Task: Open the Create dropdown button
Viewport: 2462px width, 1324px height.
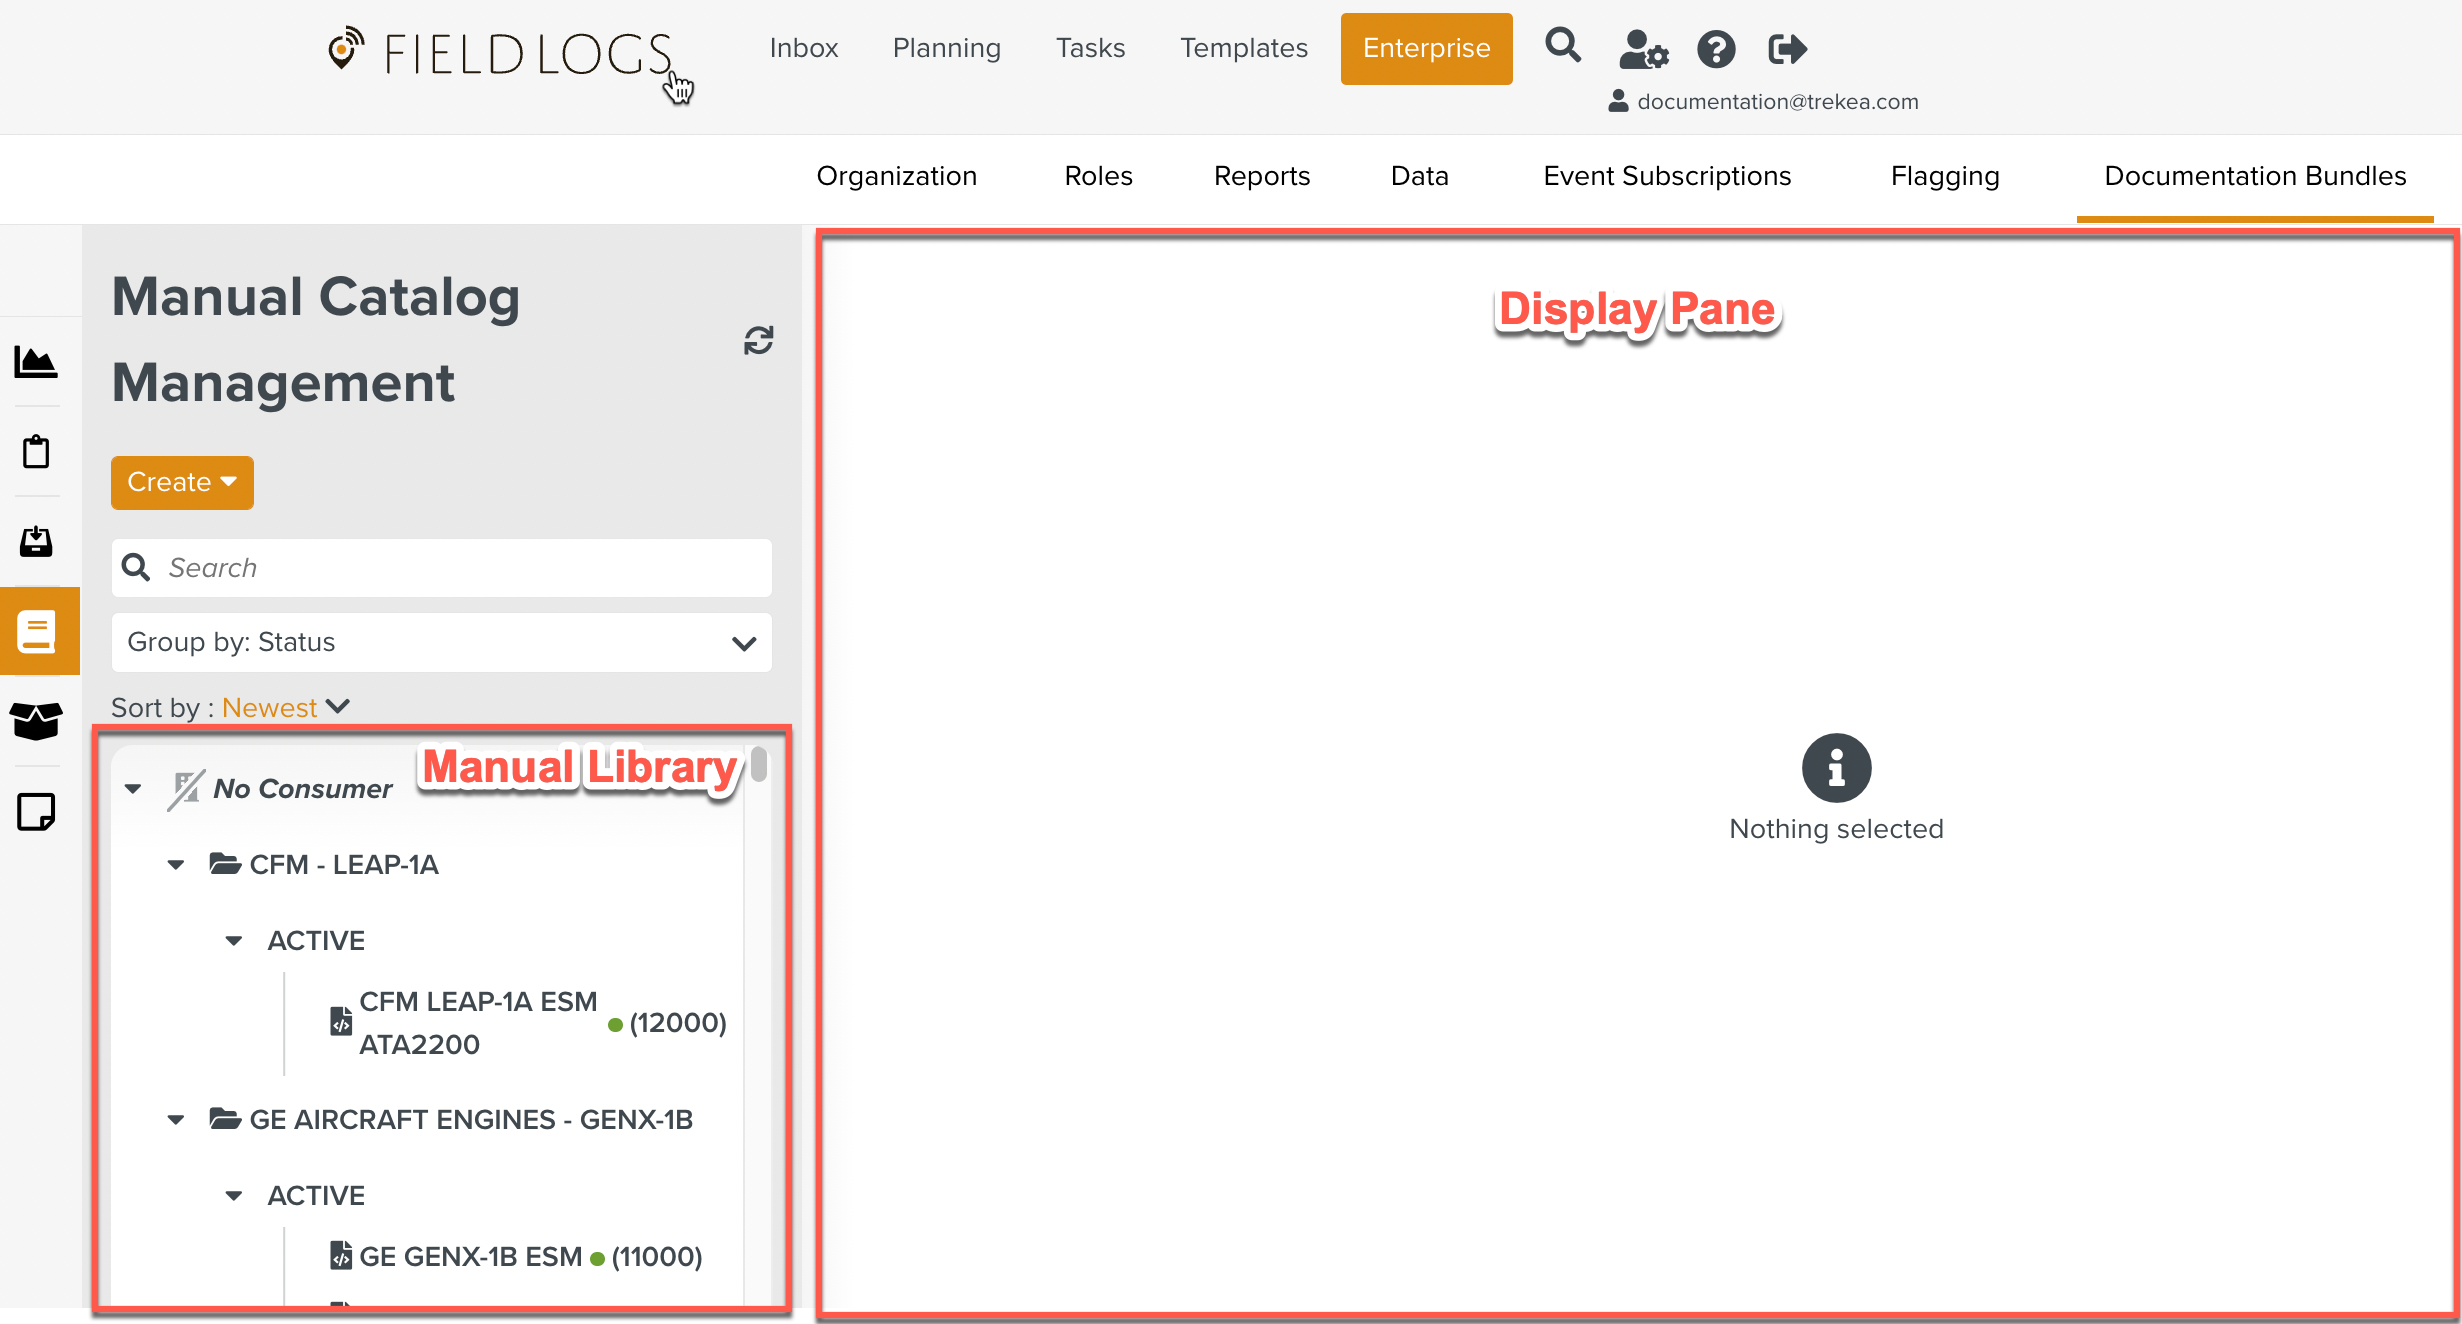Action: pos(182,483)
